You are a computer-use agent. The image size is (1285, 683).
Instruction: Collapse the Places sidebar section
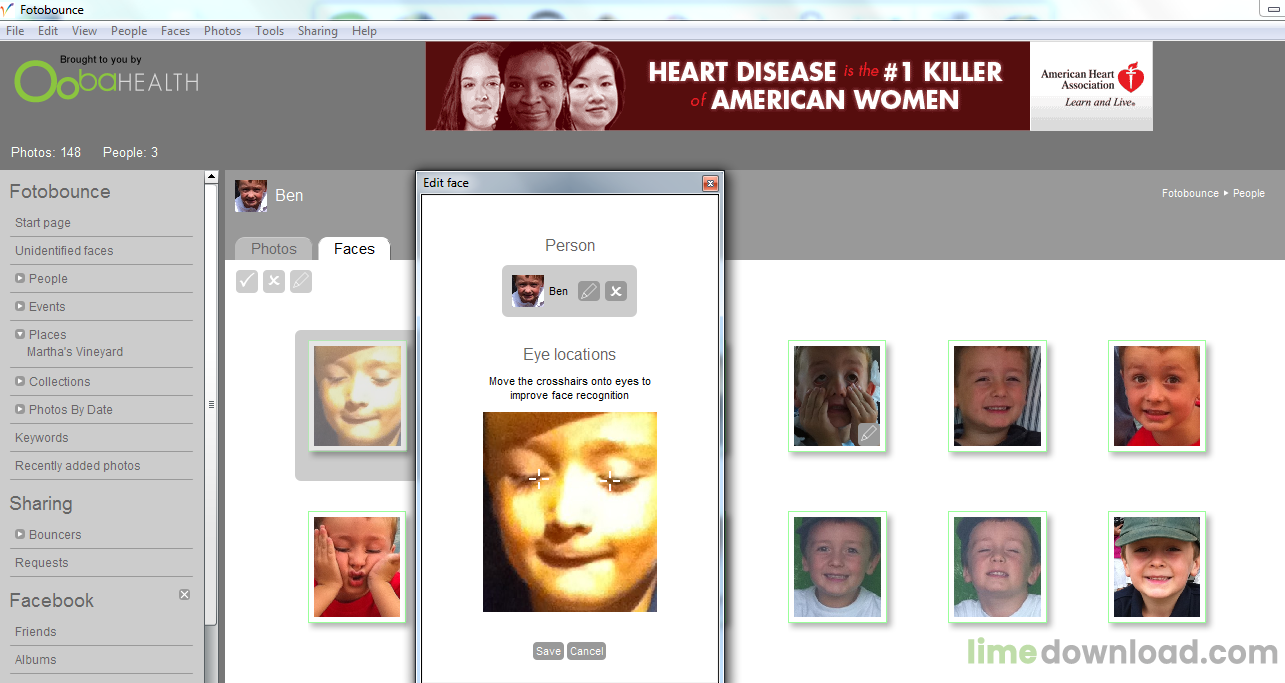coord(20,334)
